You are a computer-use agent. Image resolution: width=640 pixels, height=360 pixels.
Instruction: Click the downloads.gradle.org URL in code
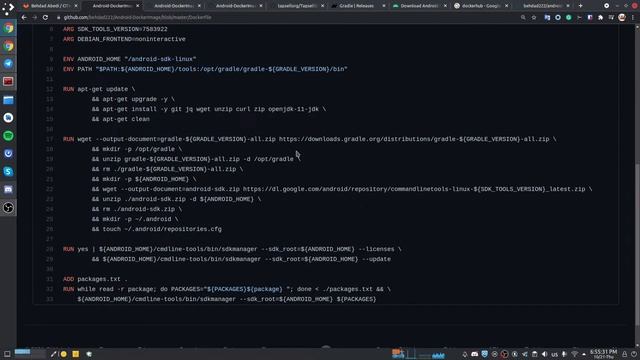(x=414, y=139)
